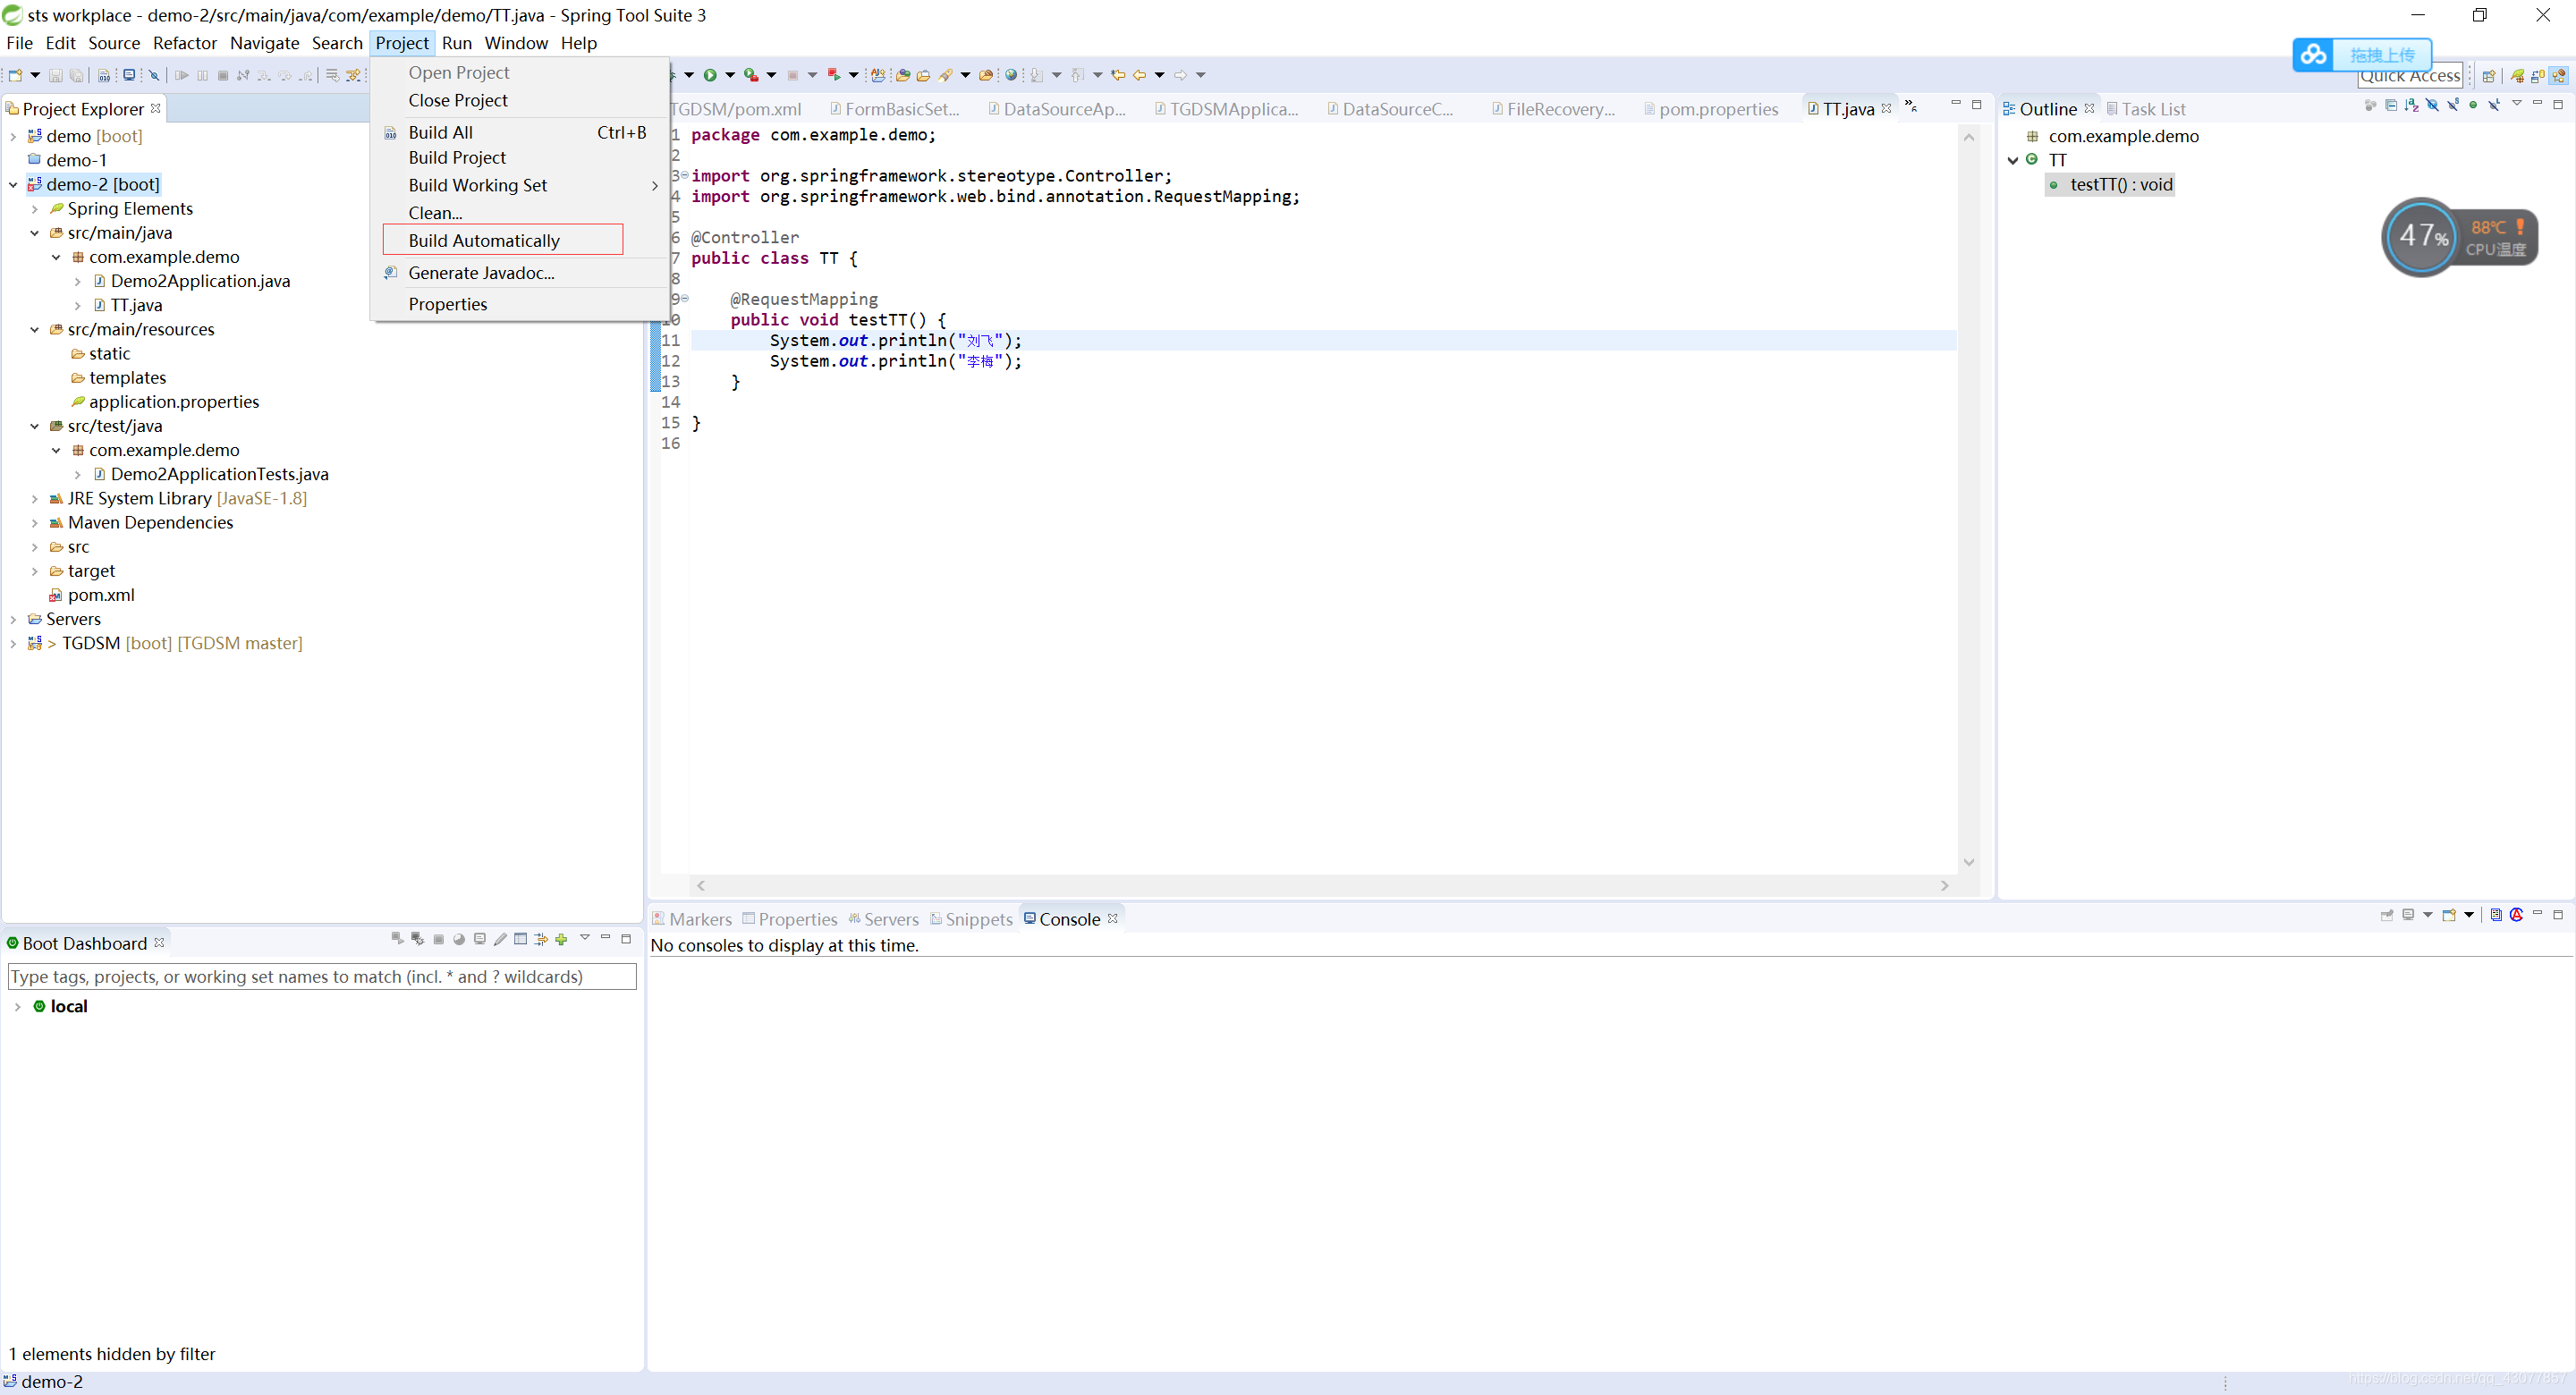Screen dimensions: 2576x1395
Task: Expand the TGDSM project node
Action: (x=13, y=644)
